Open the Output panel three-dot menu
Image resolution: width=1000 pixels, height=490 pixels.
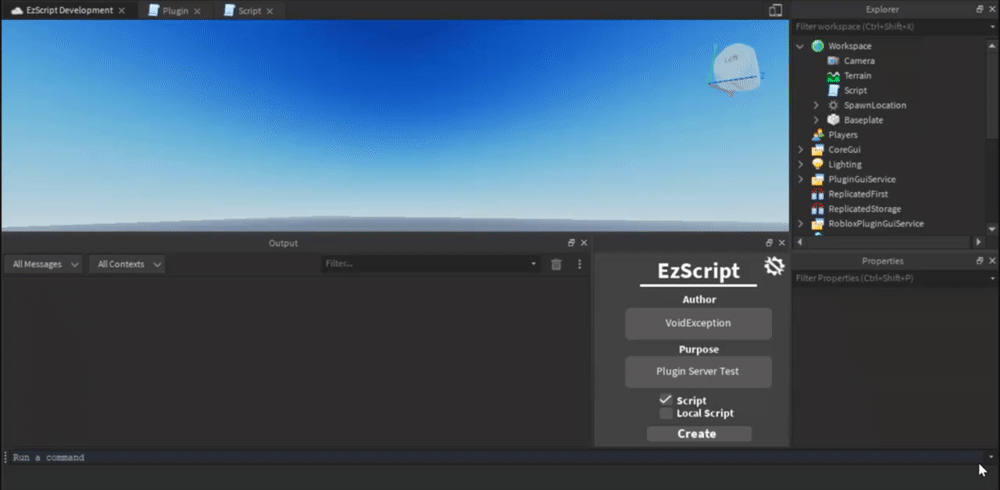[x=580, y=264]
